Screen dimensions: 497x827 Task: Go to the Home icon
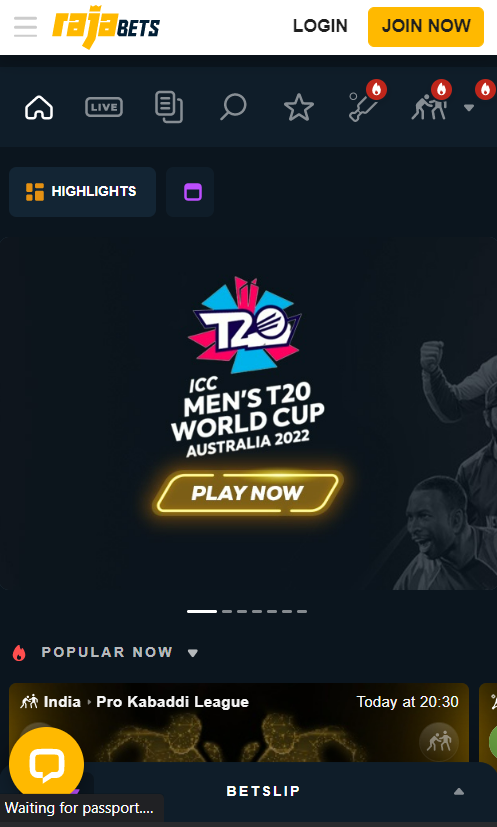(x=39, y=108)
